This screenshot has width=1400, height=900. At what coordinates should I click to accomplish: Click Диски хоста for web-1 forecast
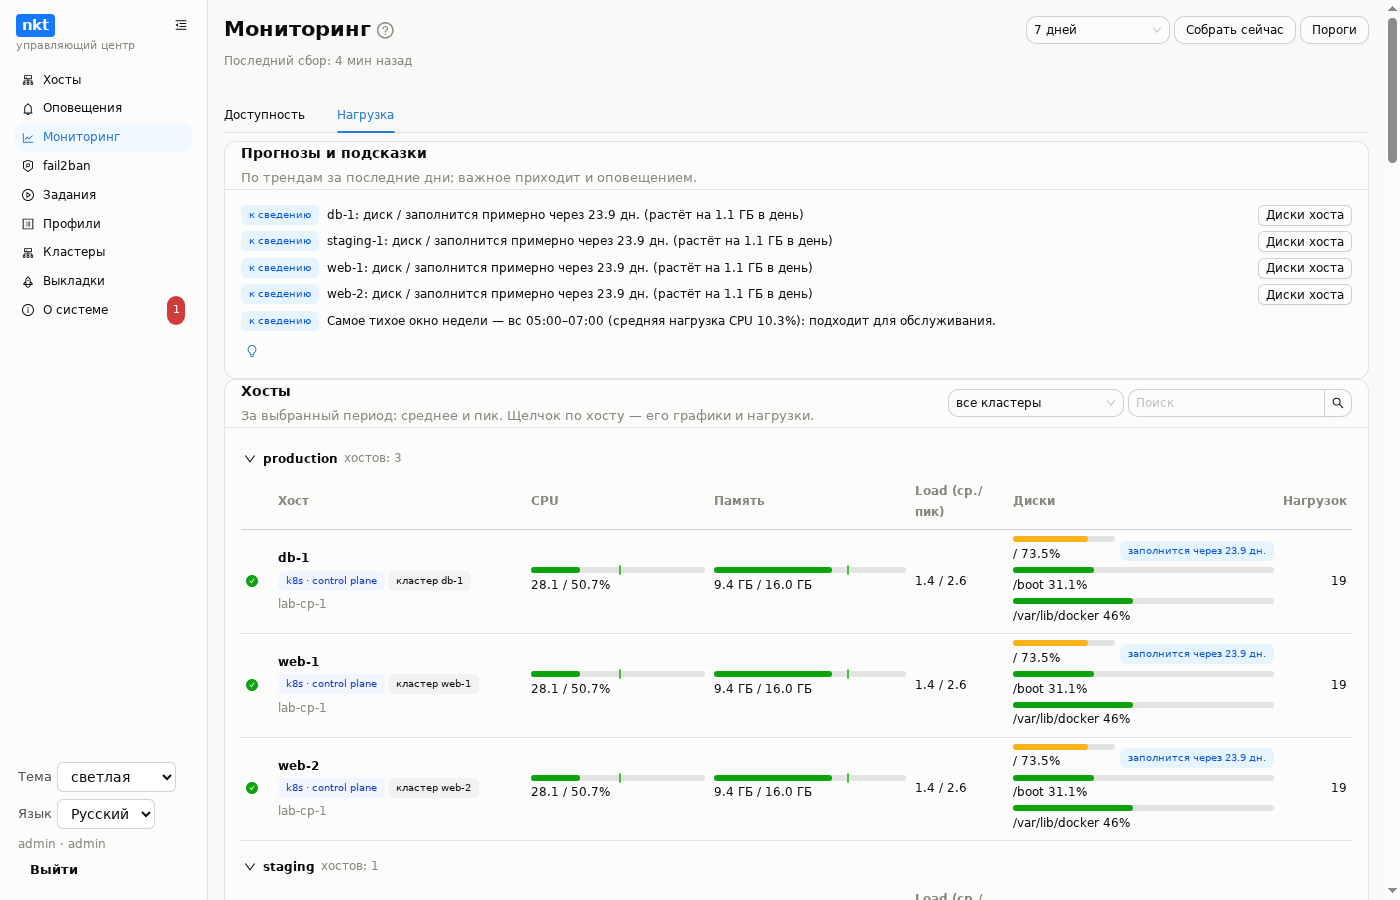pyautogui.click(x=1305, y=268)
